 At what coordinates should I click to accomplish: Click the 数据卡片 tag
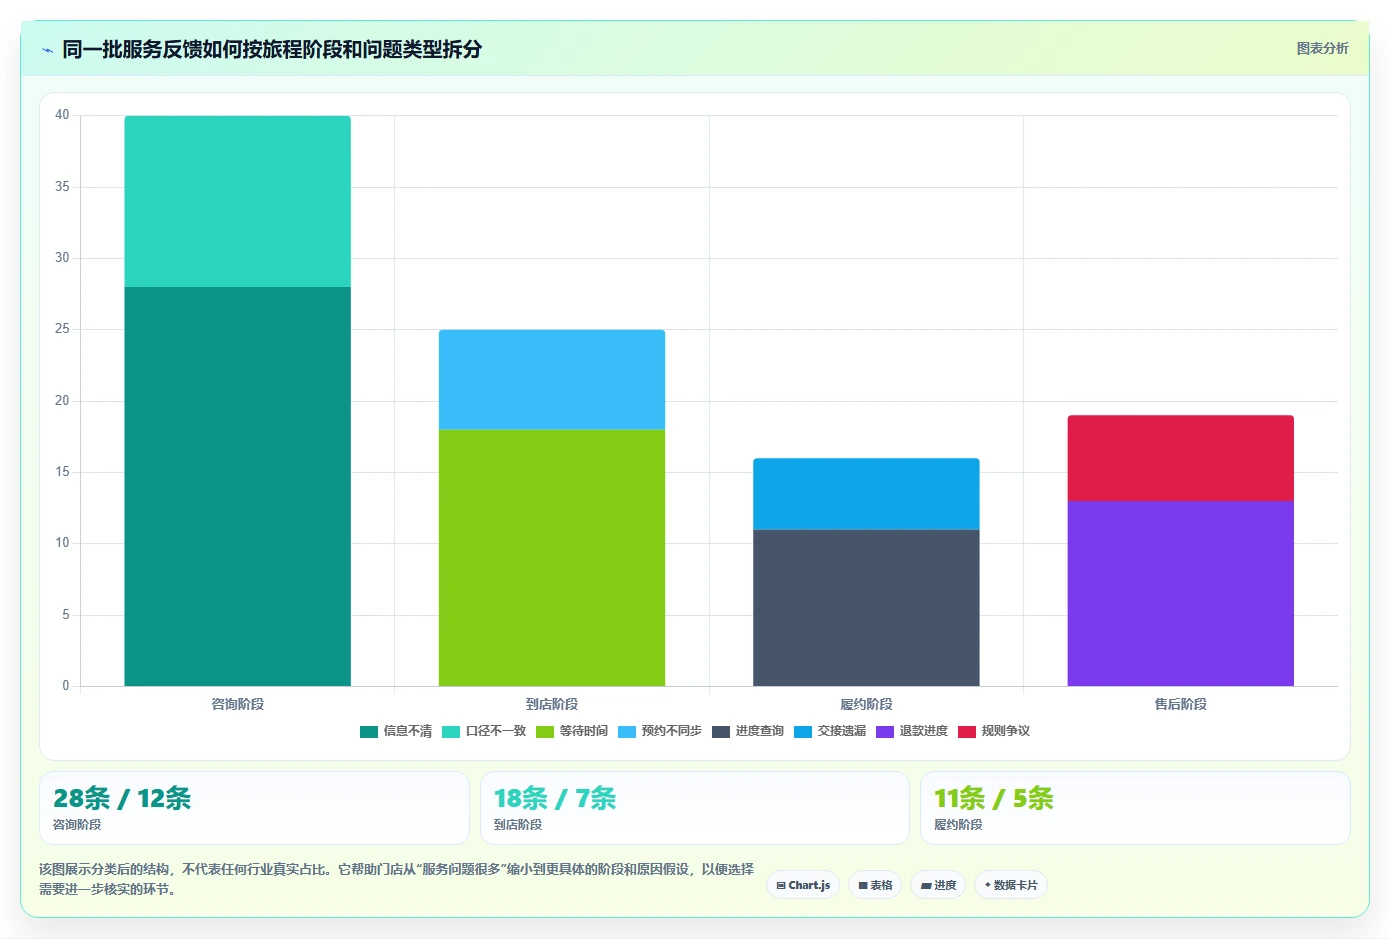pyautogui.click(x=1011, y=885)
